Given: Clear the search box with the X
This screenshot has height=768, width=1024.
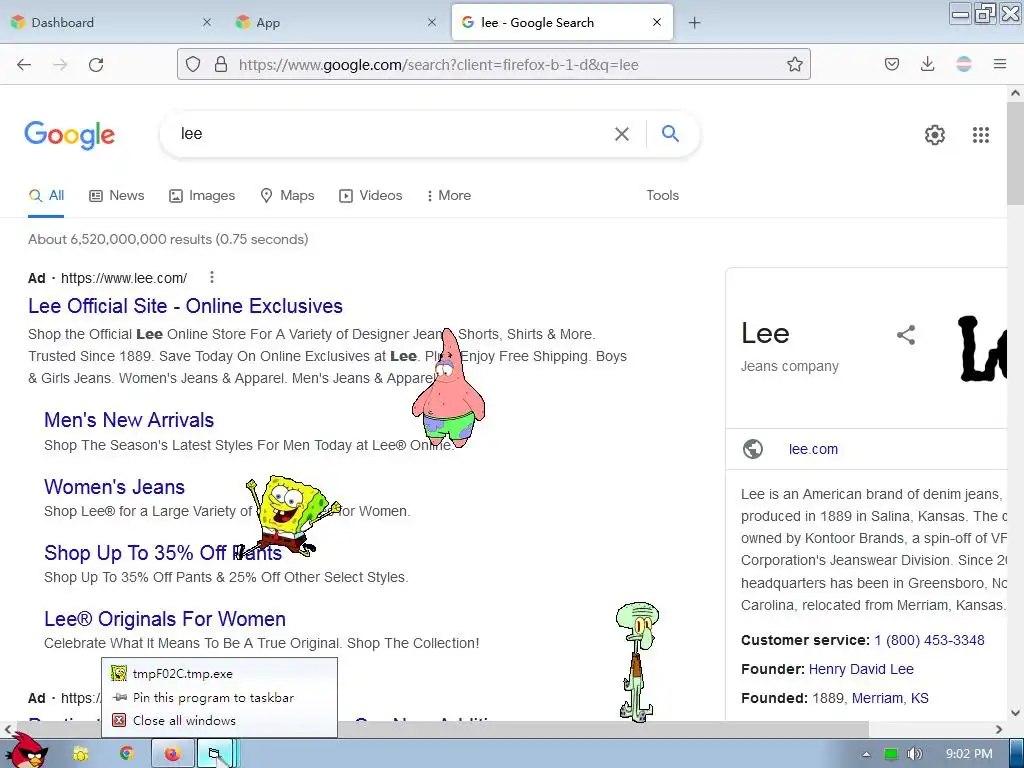Looking at the screenshot, I should [622, 134].
